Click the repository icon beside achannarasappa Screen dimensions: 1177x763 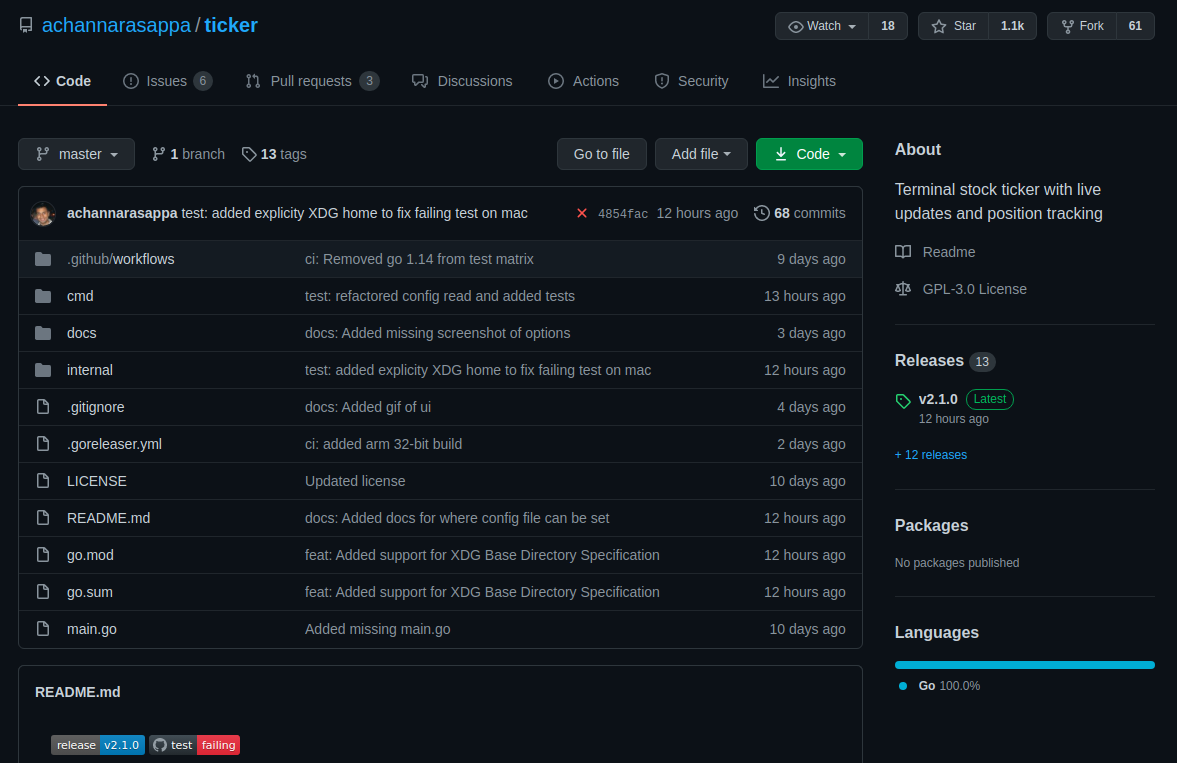[x=26, y=26]
